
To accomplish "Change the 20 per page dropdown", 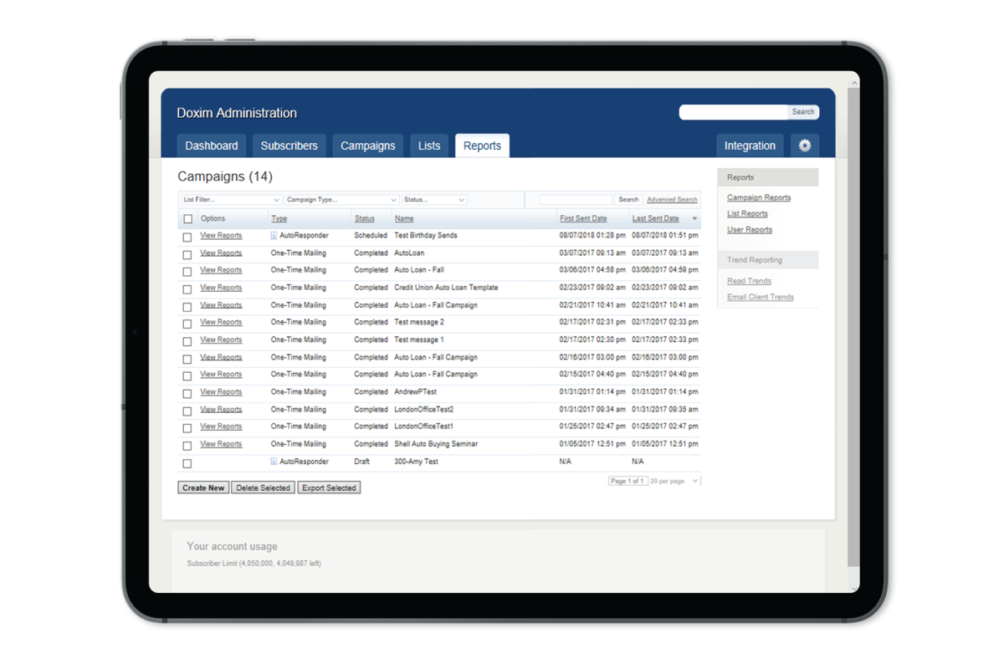I will click(666, 480).
